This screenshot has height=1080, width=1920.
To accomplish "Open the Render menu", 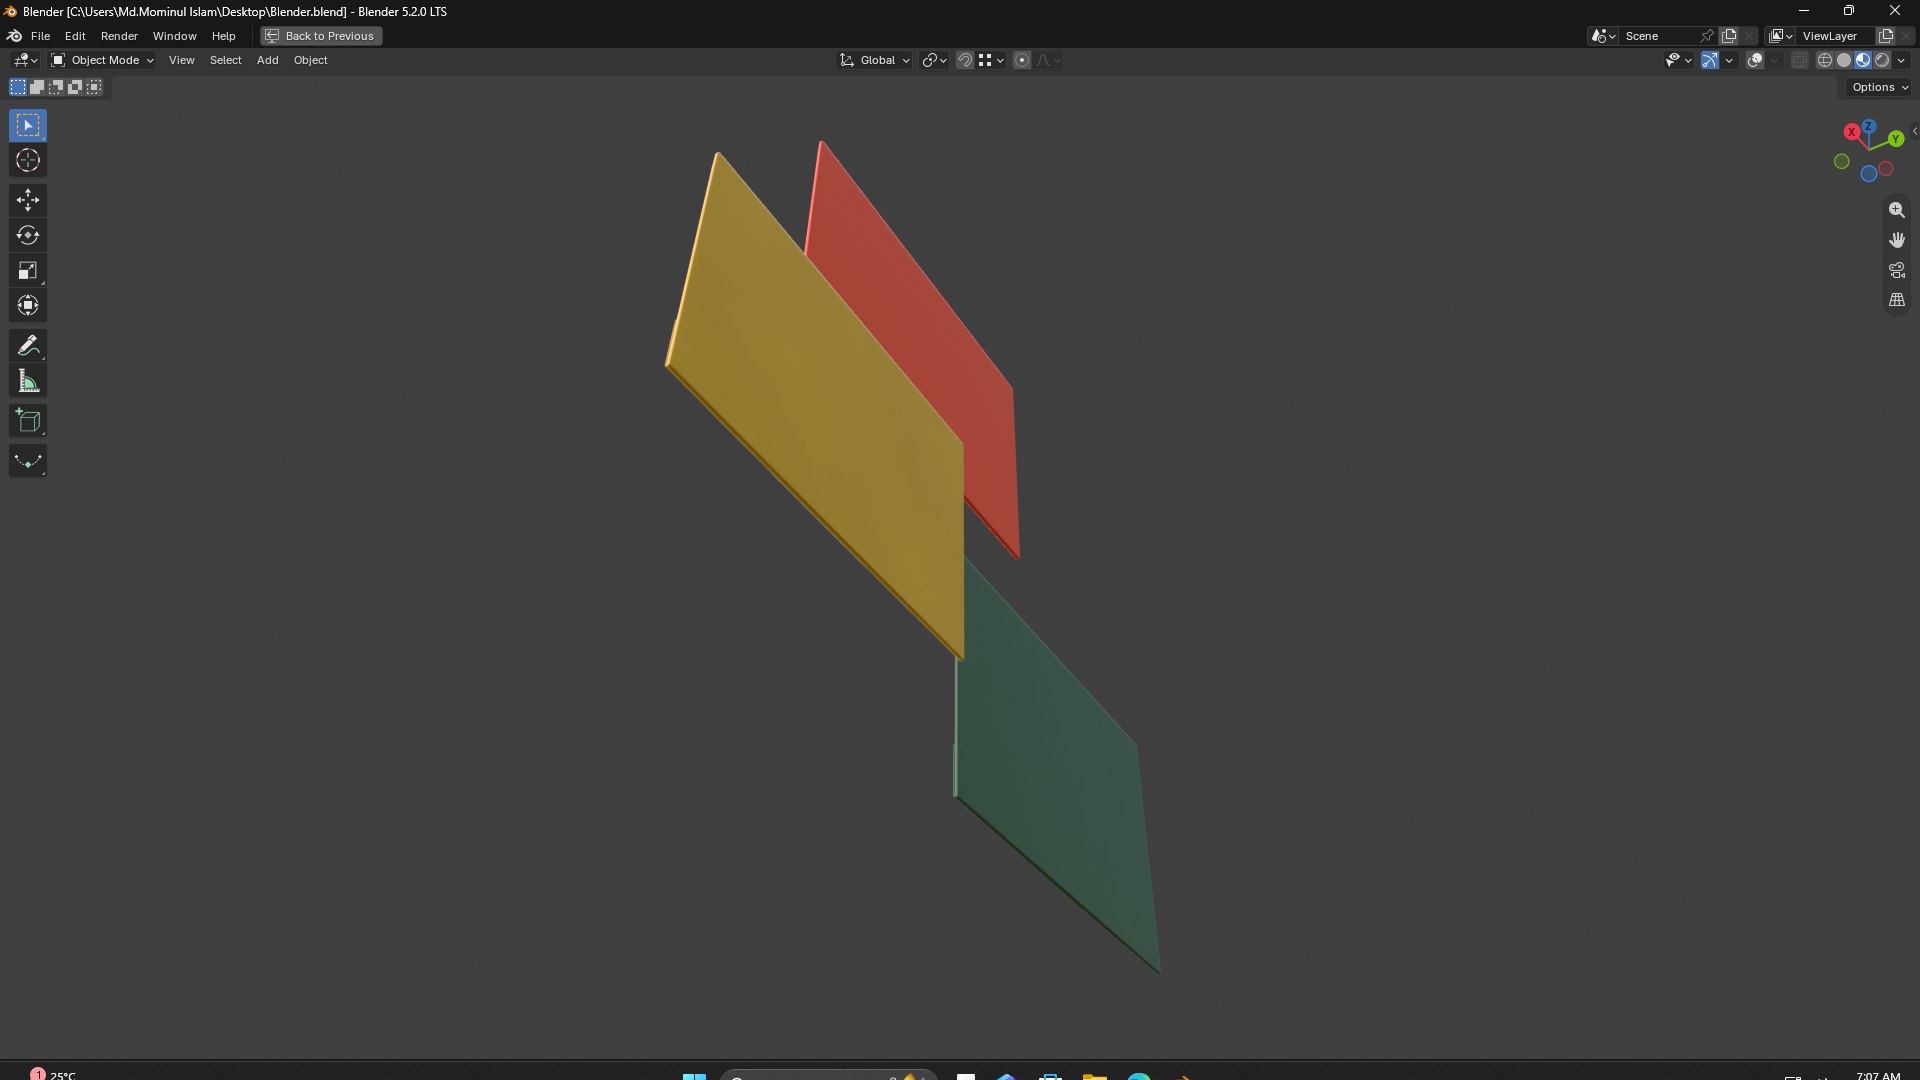I will click(119, 36).
